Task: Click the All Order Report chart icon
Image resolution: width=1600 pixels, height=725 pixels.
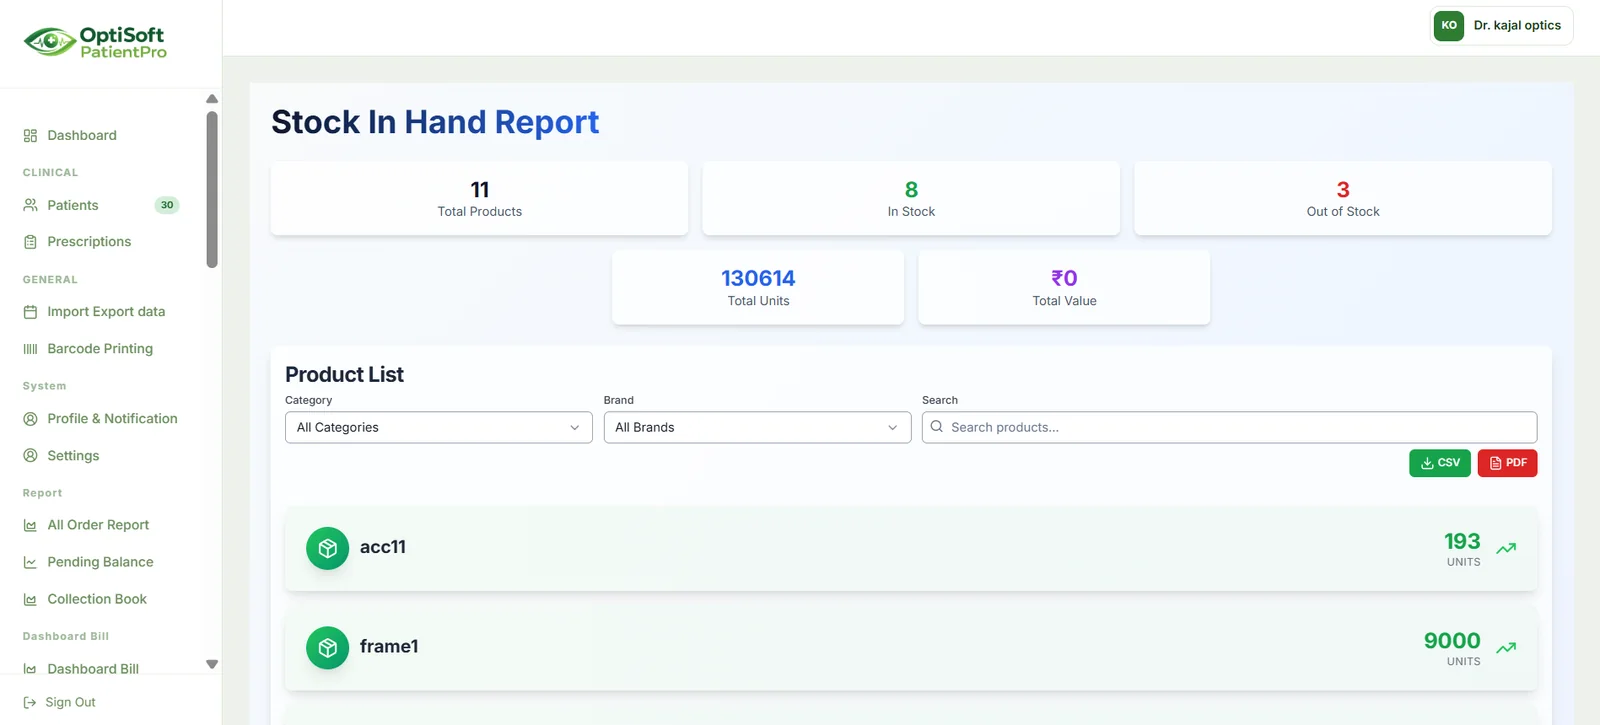Action: point(30,525)
